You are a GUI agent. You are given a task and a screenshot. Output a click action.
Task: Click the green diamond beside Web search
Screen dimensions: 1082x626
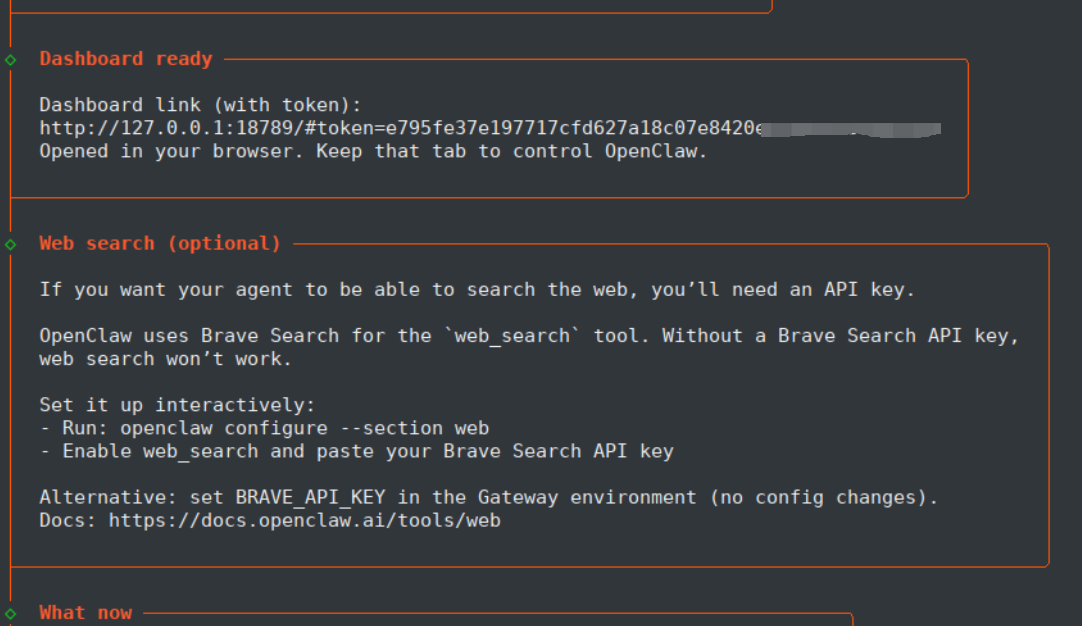tap(10, 244)
